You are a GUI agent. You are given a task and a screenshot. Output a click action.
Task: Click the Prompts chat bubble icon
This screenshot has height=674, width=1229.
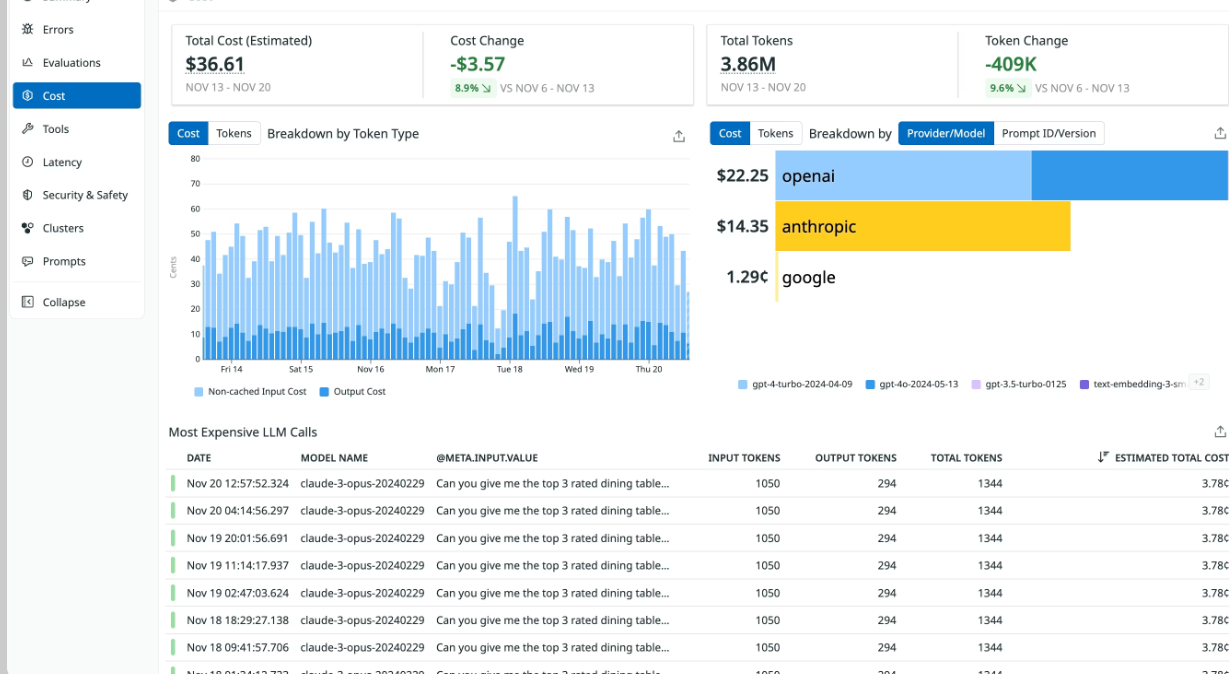28,261
